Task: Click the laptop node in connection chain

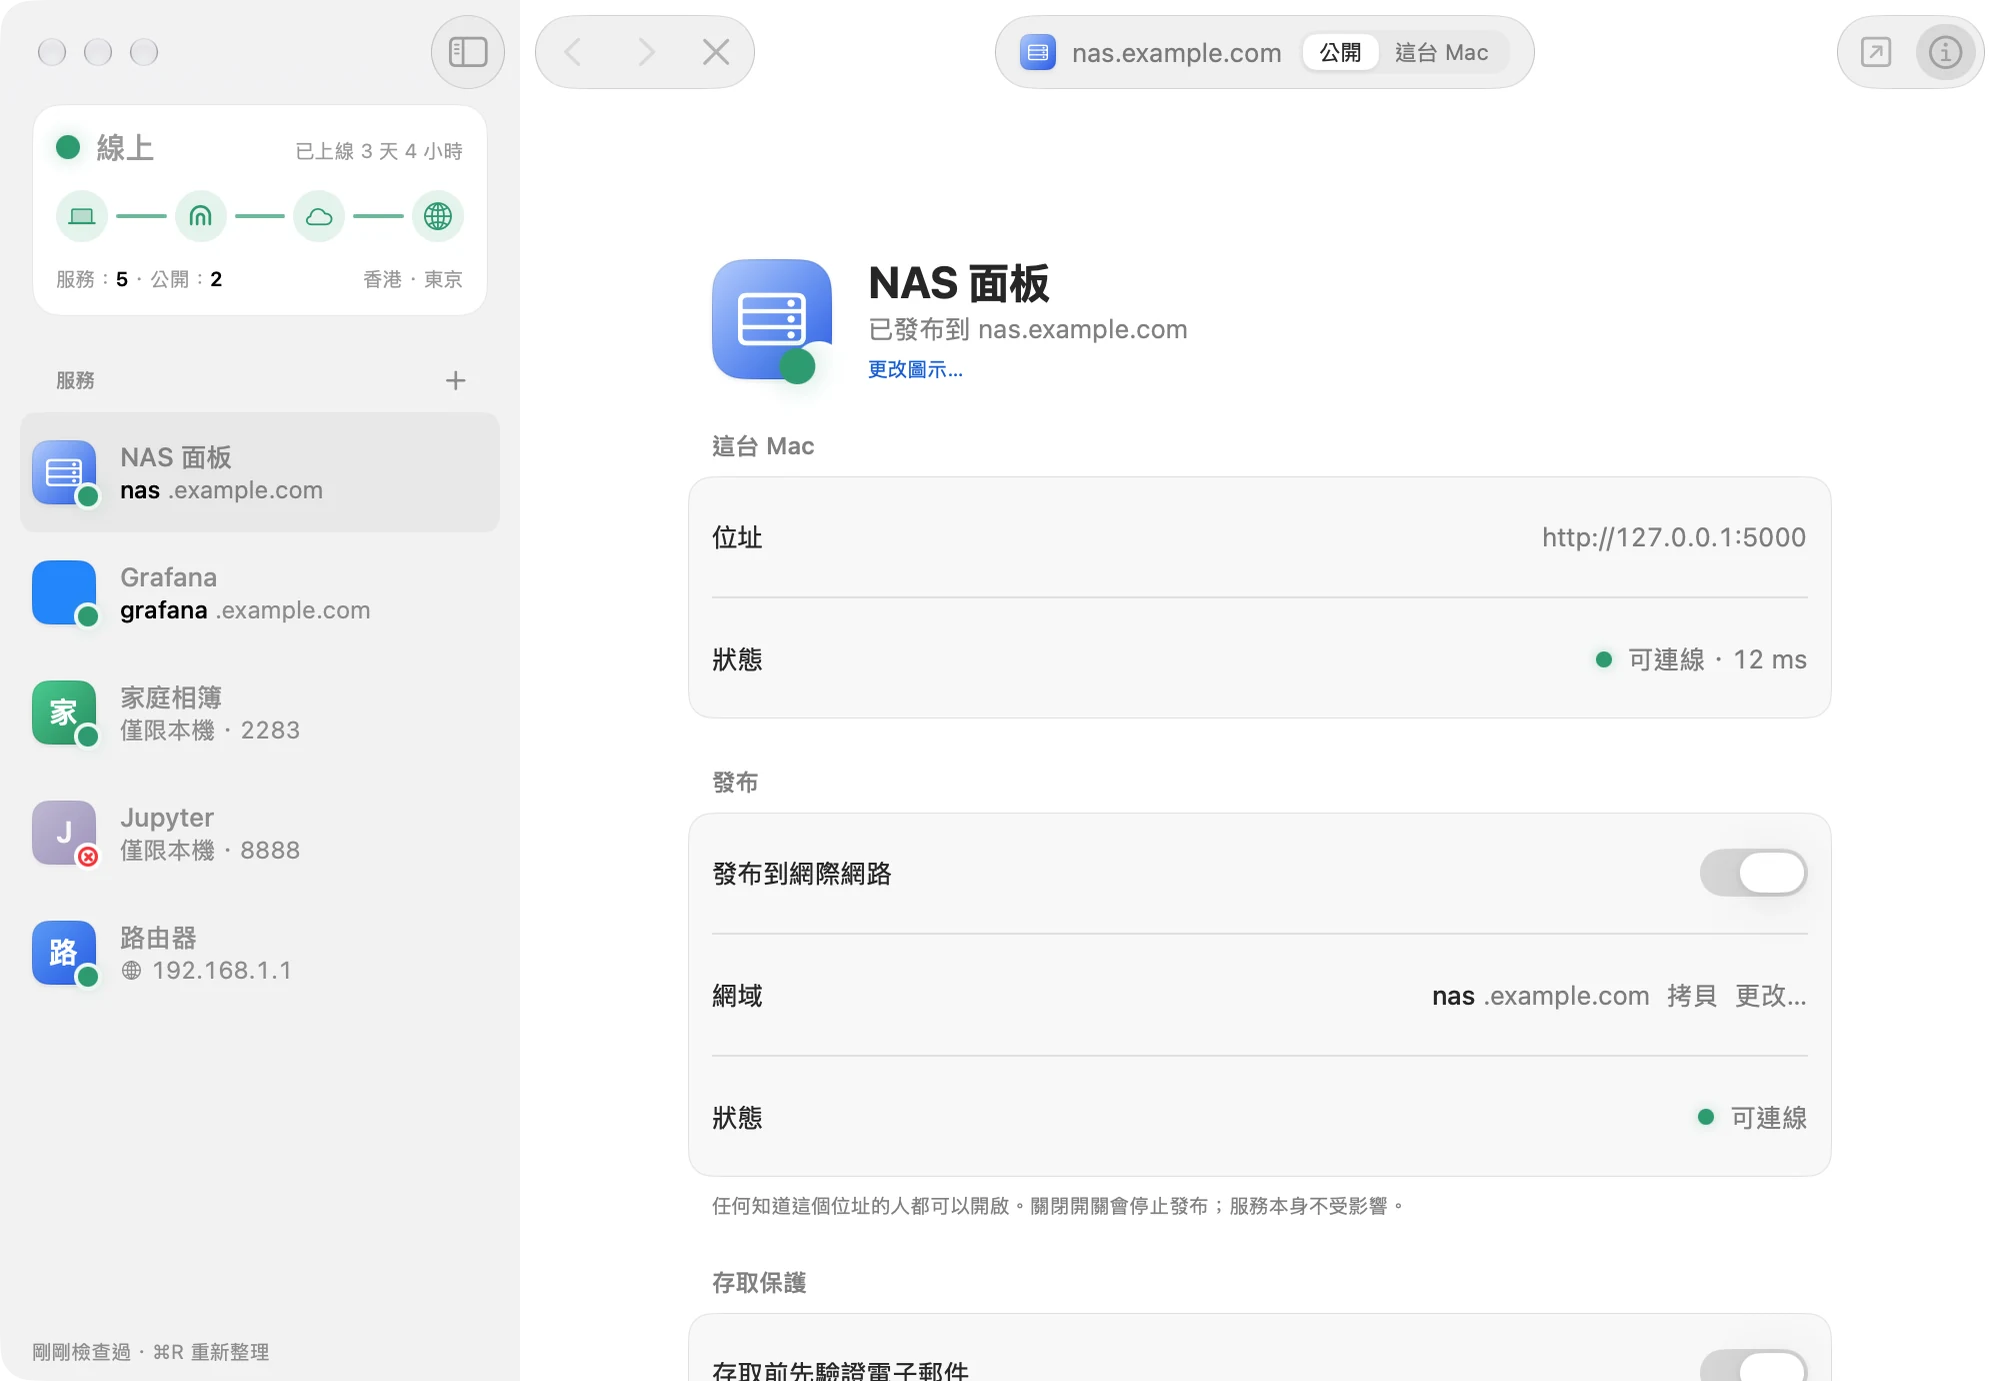Action: point(82,216)
